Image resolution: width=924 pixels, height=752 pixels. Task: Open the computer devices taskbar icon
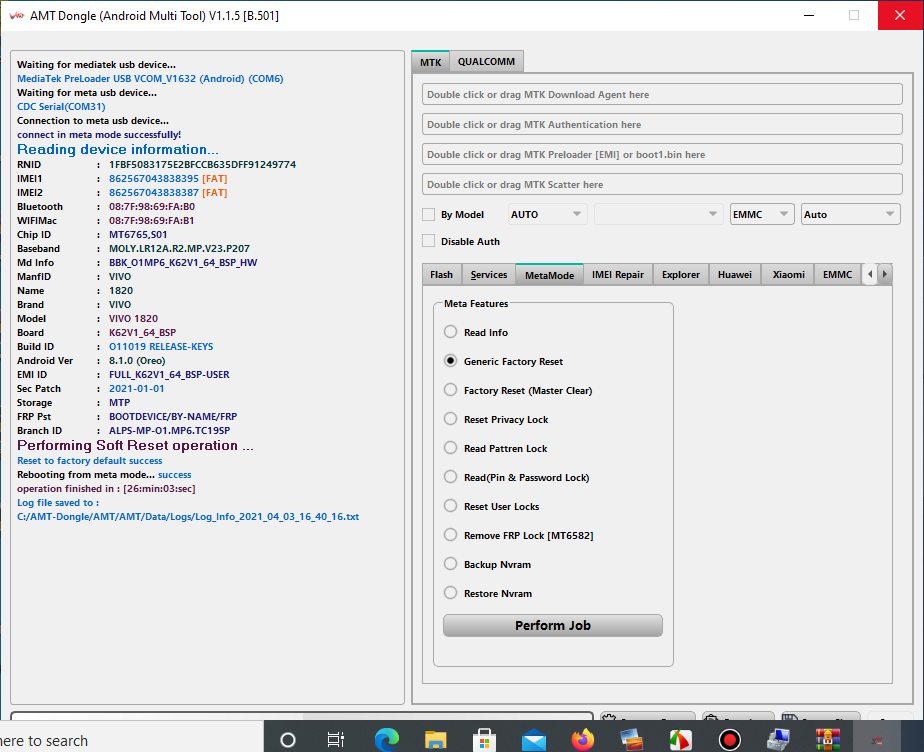(778, 739)
